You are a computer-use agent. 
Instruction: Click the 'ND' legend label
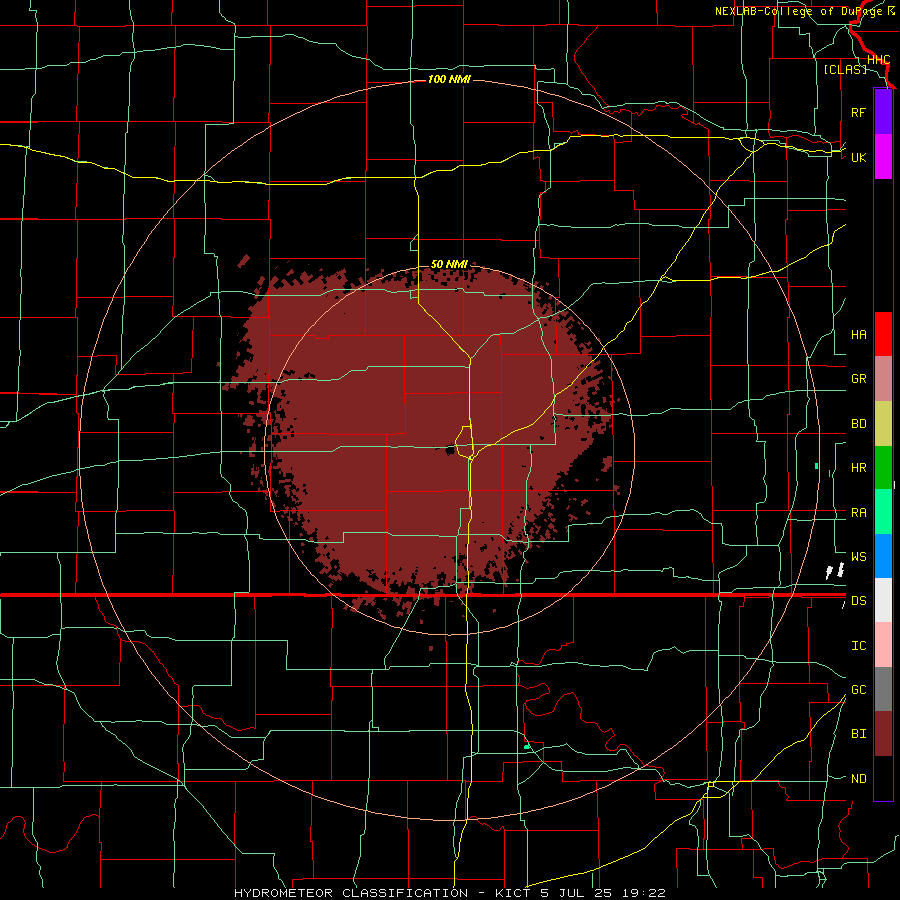858,779
